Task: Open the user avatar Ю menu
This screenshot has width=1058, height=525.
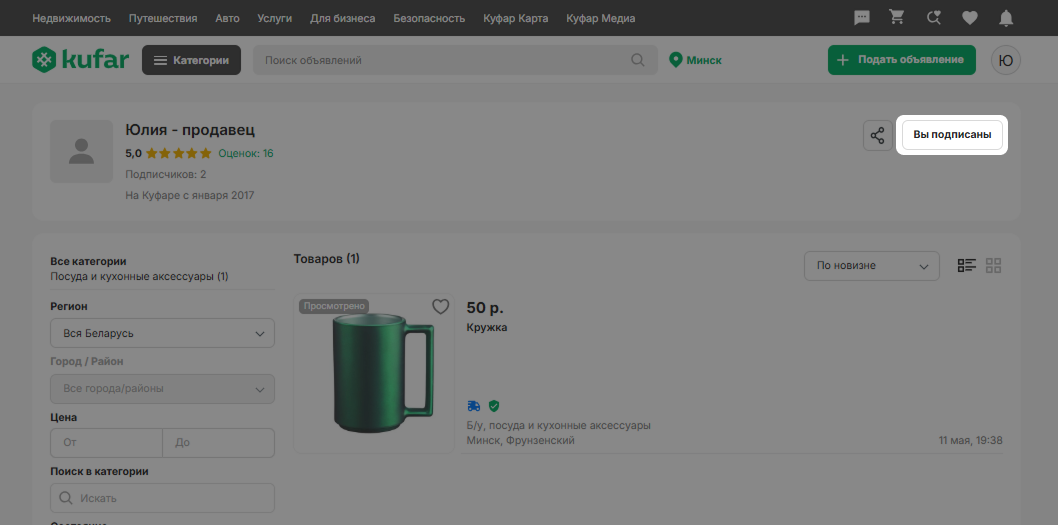Action: tap(1005, 60)
